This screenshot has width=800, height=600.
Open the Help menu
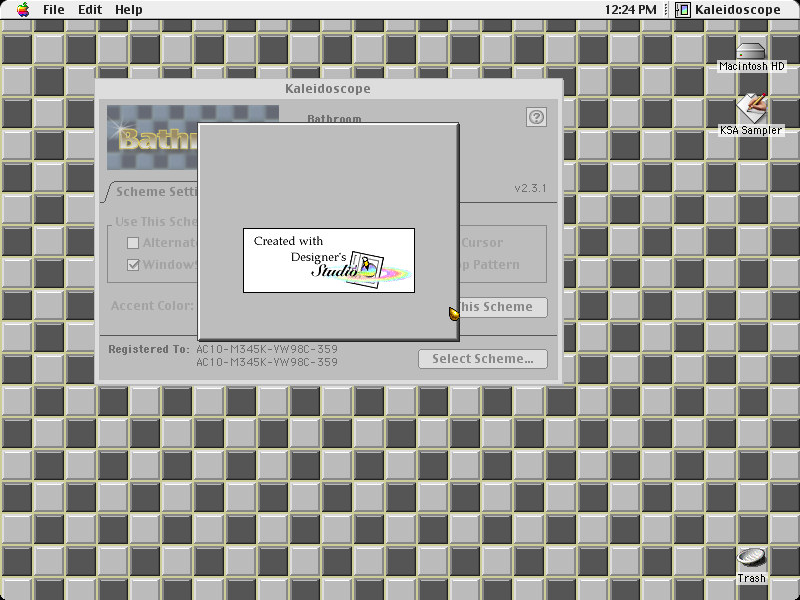pos(129,9)
